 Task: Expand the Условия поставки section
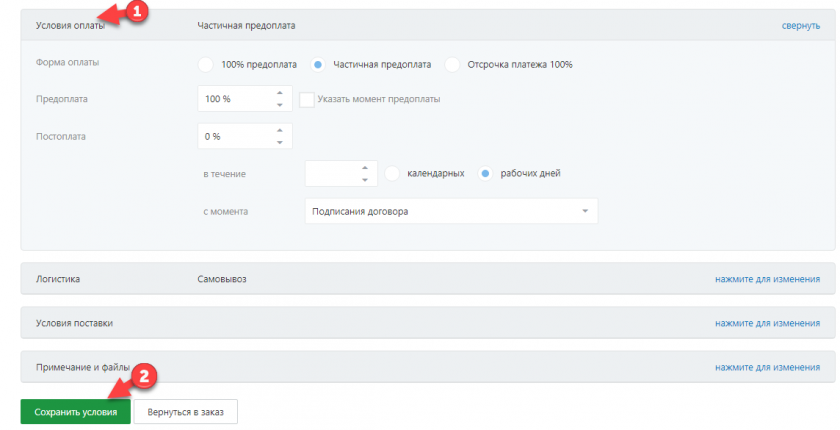pyautogui.click(x=767, y=324)
